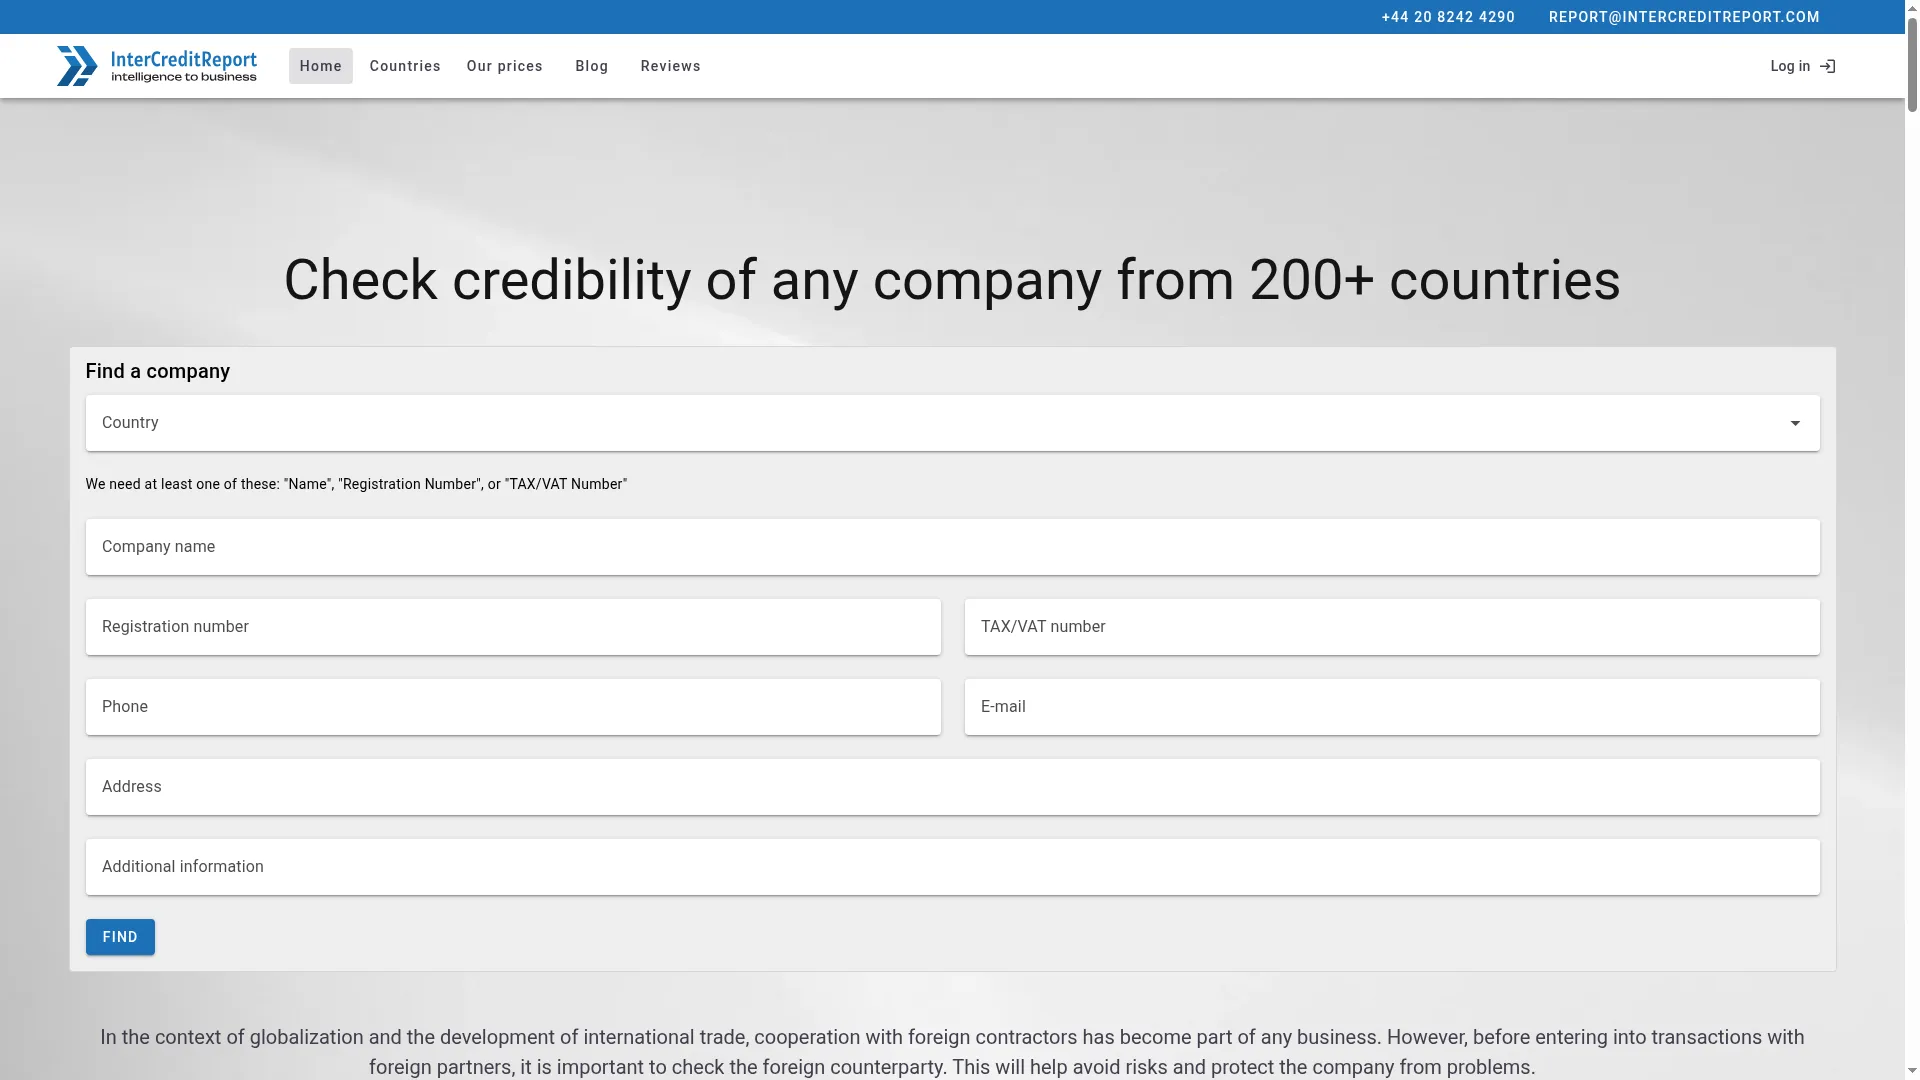Click the scrollbar down arrow
Viewport: 1920px width, 1080px height.
coord(1912,1072)
